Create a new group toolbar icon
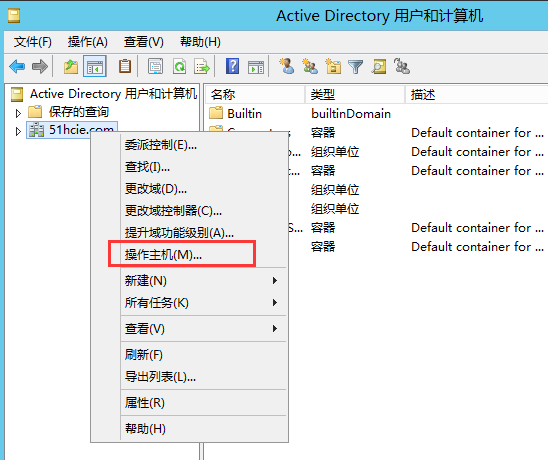Screen dimensions: 548x460 tap(310, 66)
